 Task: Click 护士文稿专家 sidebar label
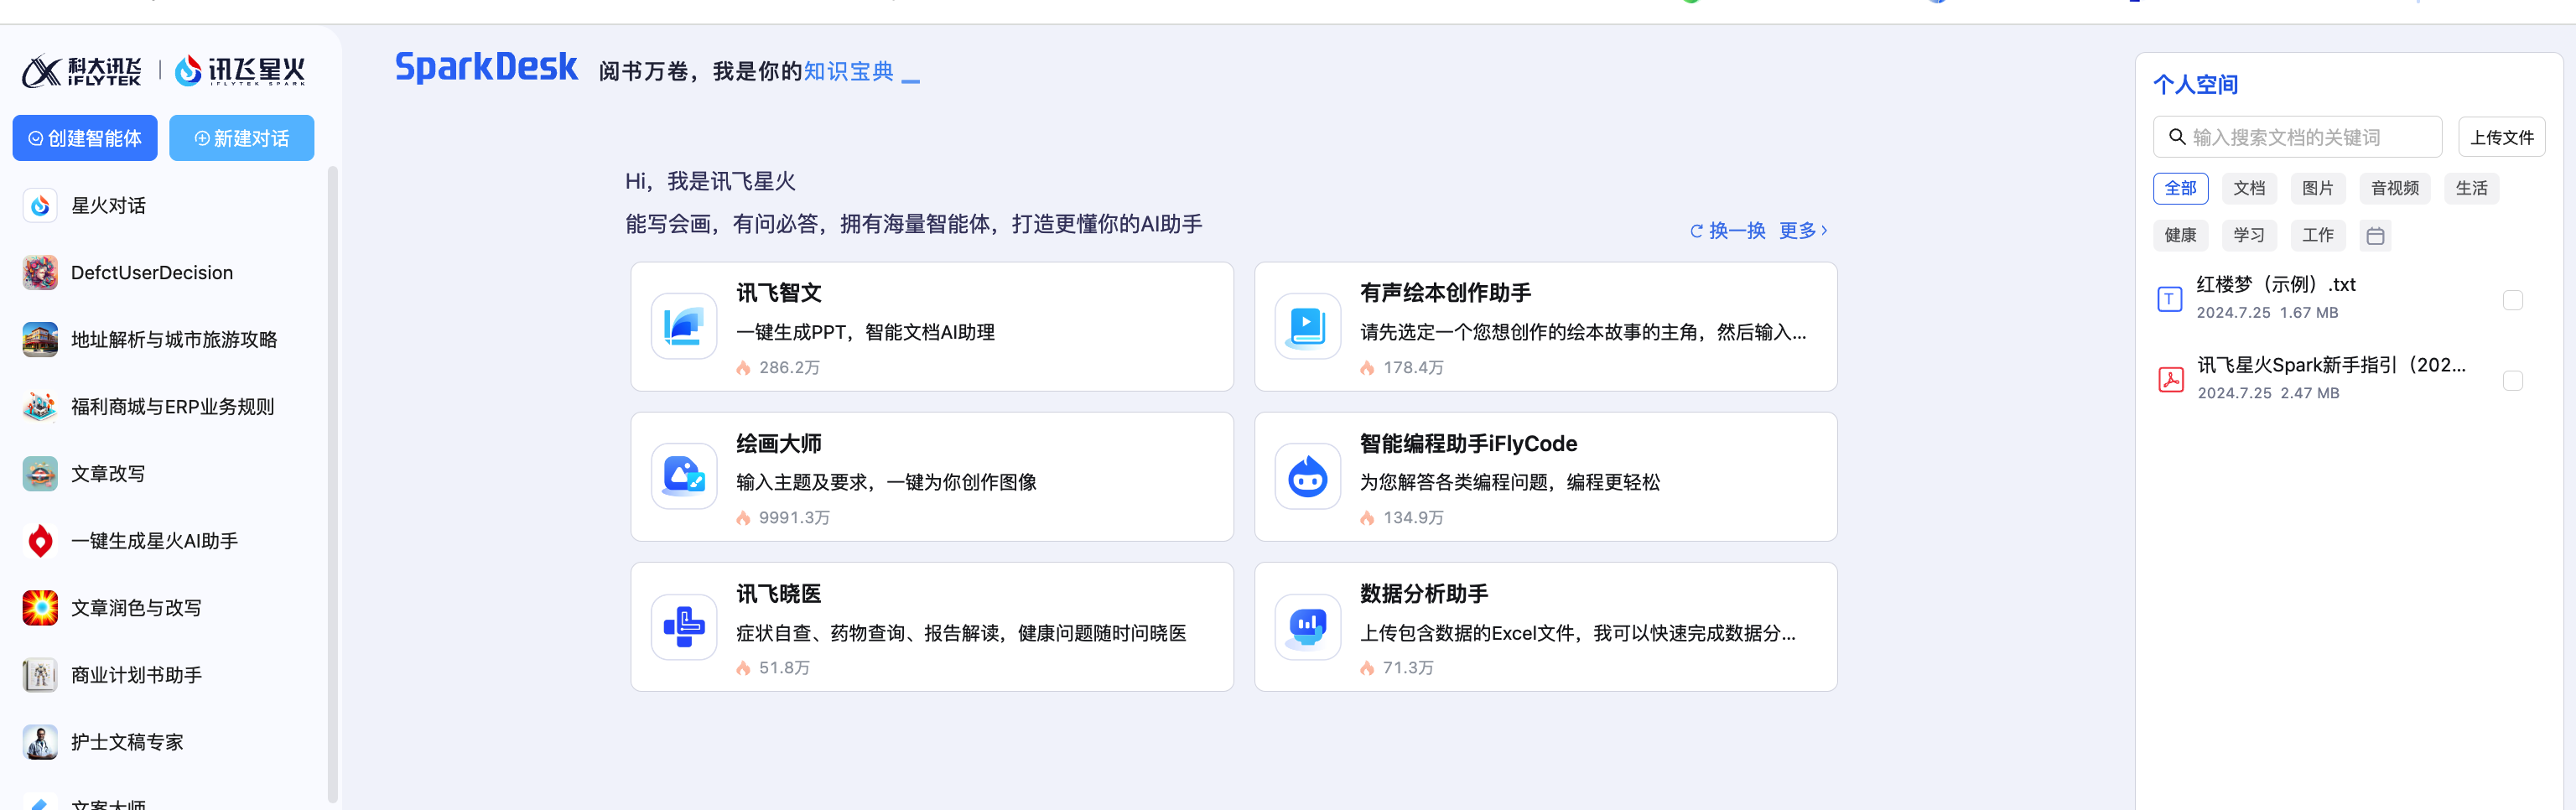tap(127, 742)
